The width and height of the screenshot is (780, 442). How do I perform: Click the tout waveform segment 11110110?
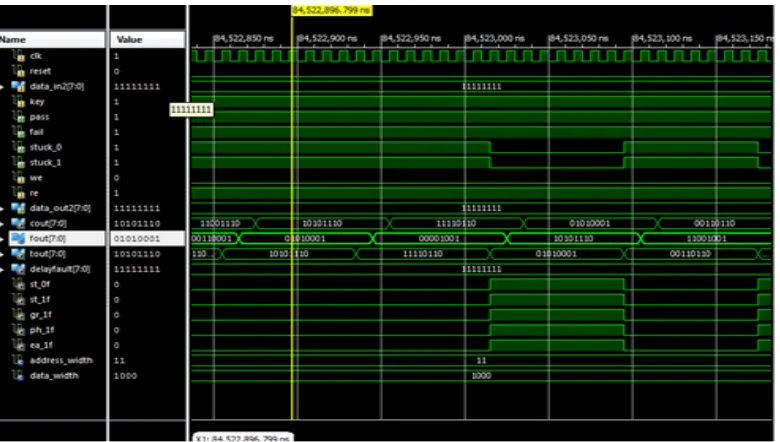point(423,254)
